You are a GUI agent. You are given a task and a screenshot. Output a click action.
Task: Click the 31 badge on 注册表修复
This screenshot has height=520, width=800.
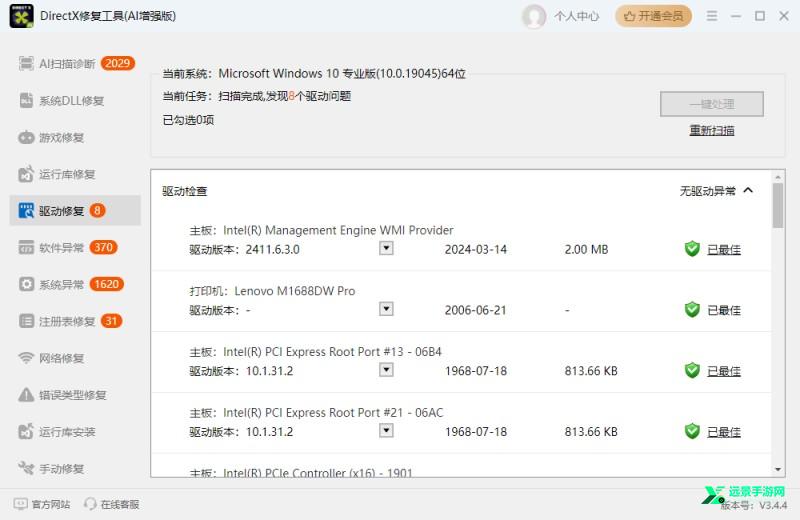(x=111, y=321)
